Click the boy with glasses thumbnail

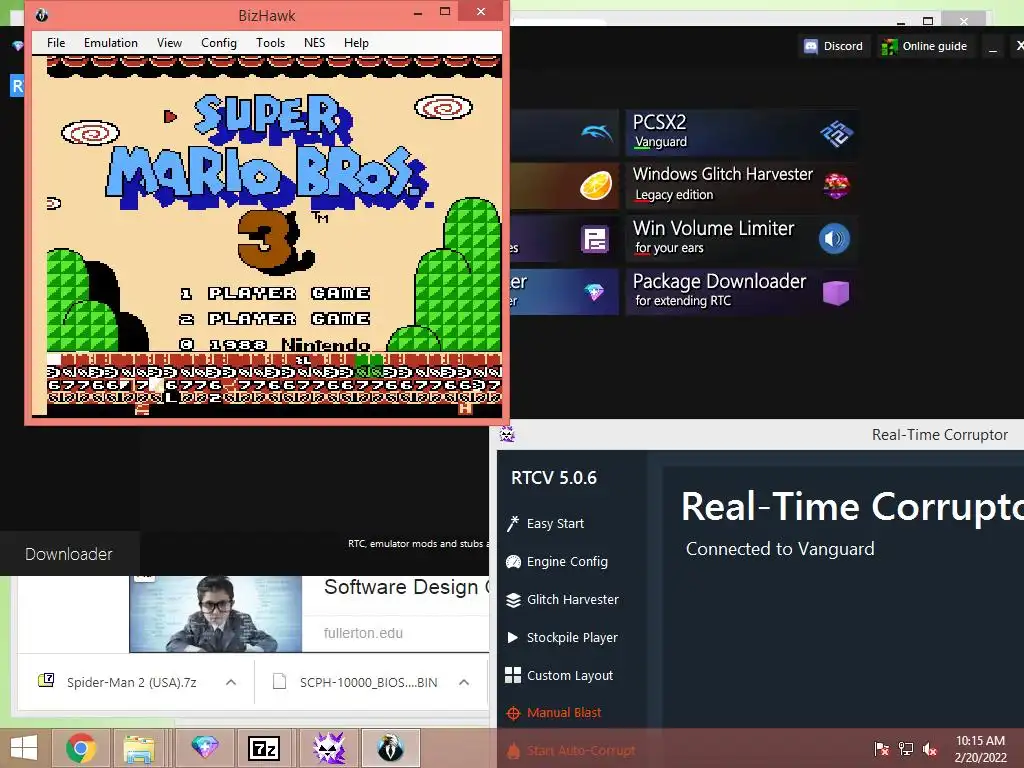point(216,614)
